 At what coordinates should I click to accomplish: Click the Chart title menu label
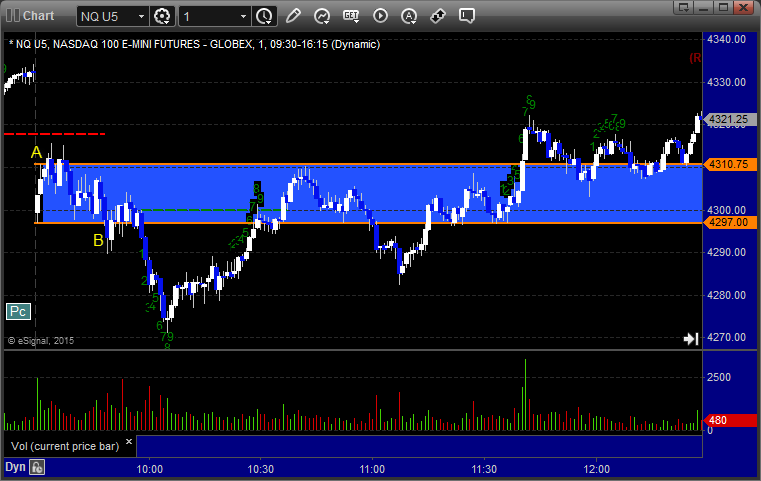coord(38,16)
